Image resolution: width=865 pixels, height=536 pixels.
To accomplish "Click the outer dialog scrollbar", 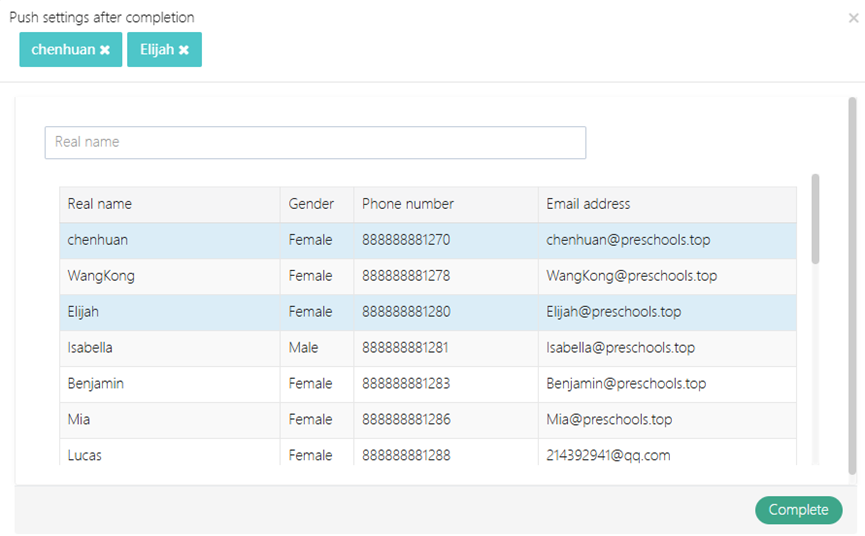I will [852, 286].
